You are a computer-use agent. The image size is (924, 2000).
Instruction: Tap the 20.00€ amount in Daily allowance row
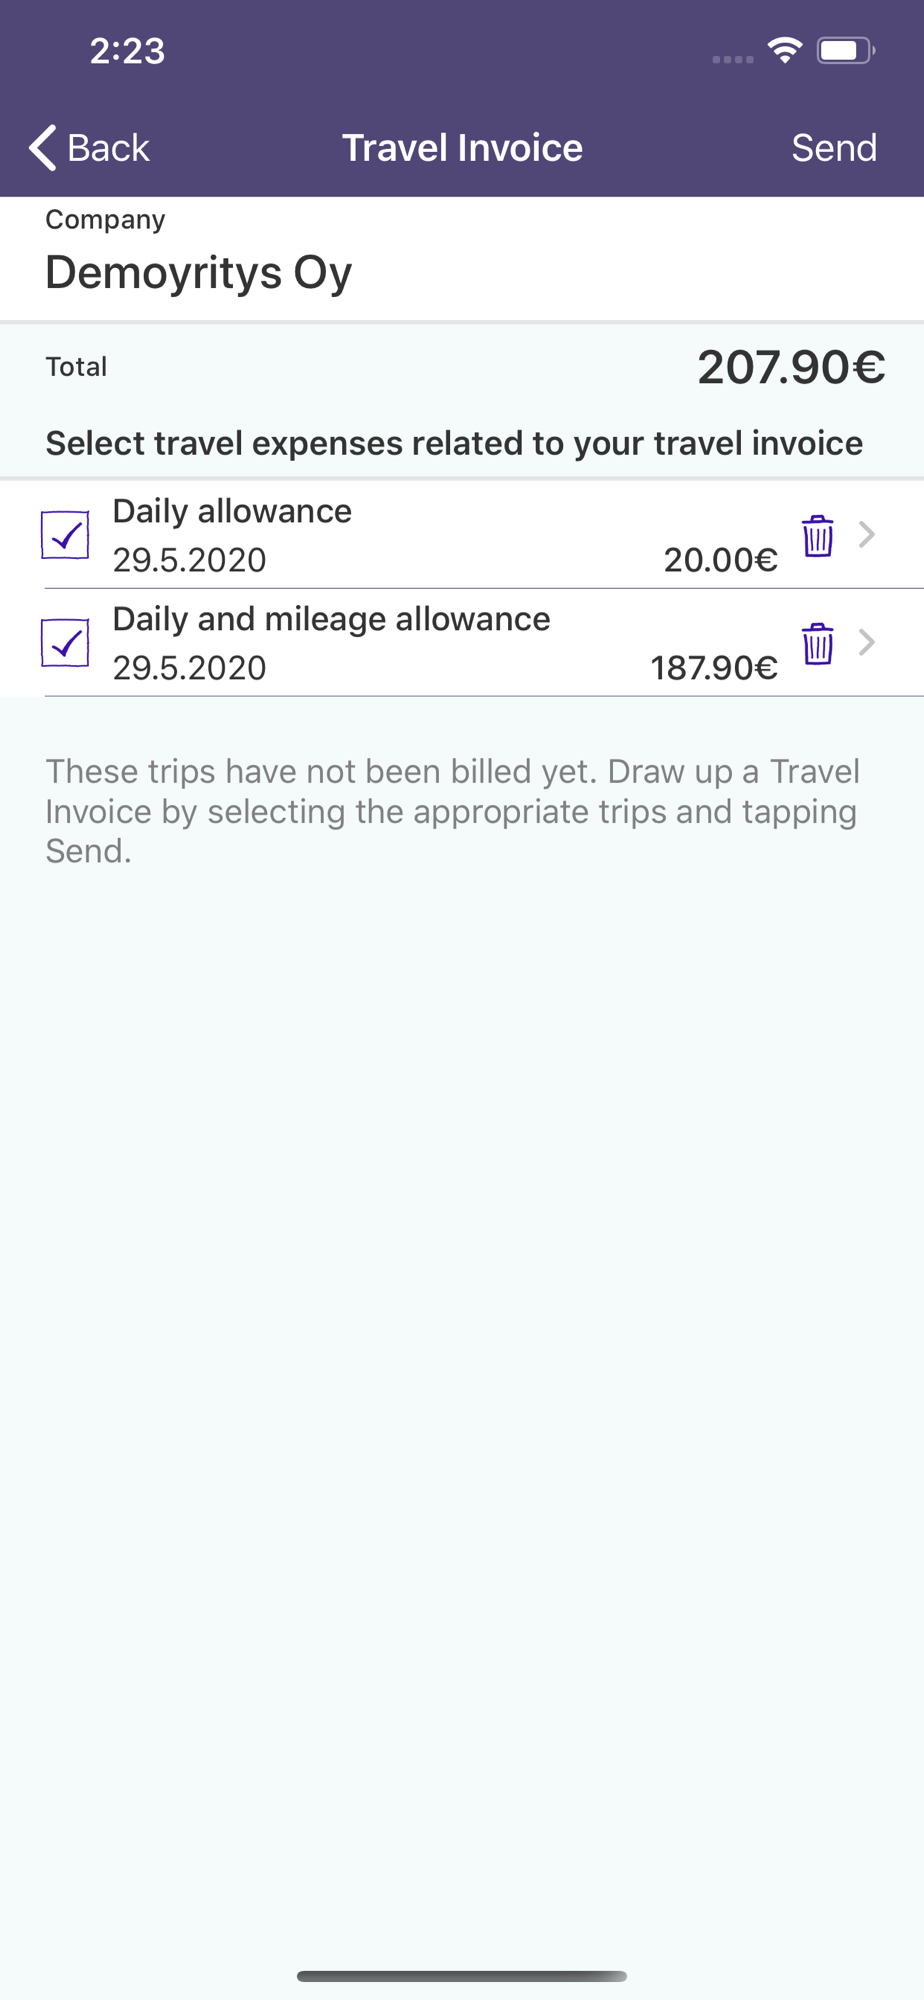pyautogui.click(x=720, y=560)
